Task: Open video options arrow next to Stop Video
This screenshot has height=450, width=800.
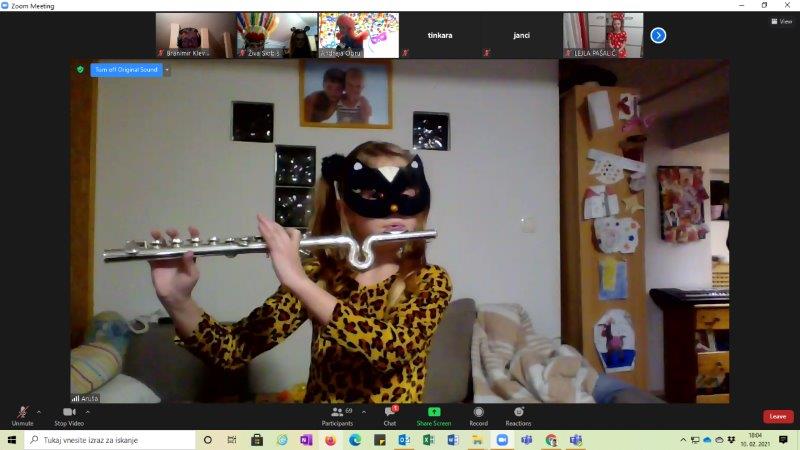Action: [x=87, y=412]
